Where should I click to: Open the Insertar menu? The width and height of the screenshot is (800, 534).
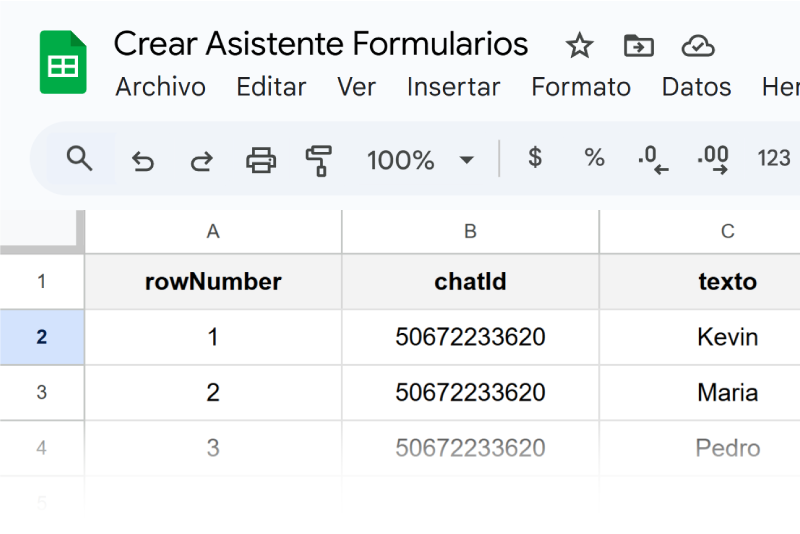453,87
